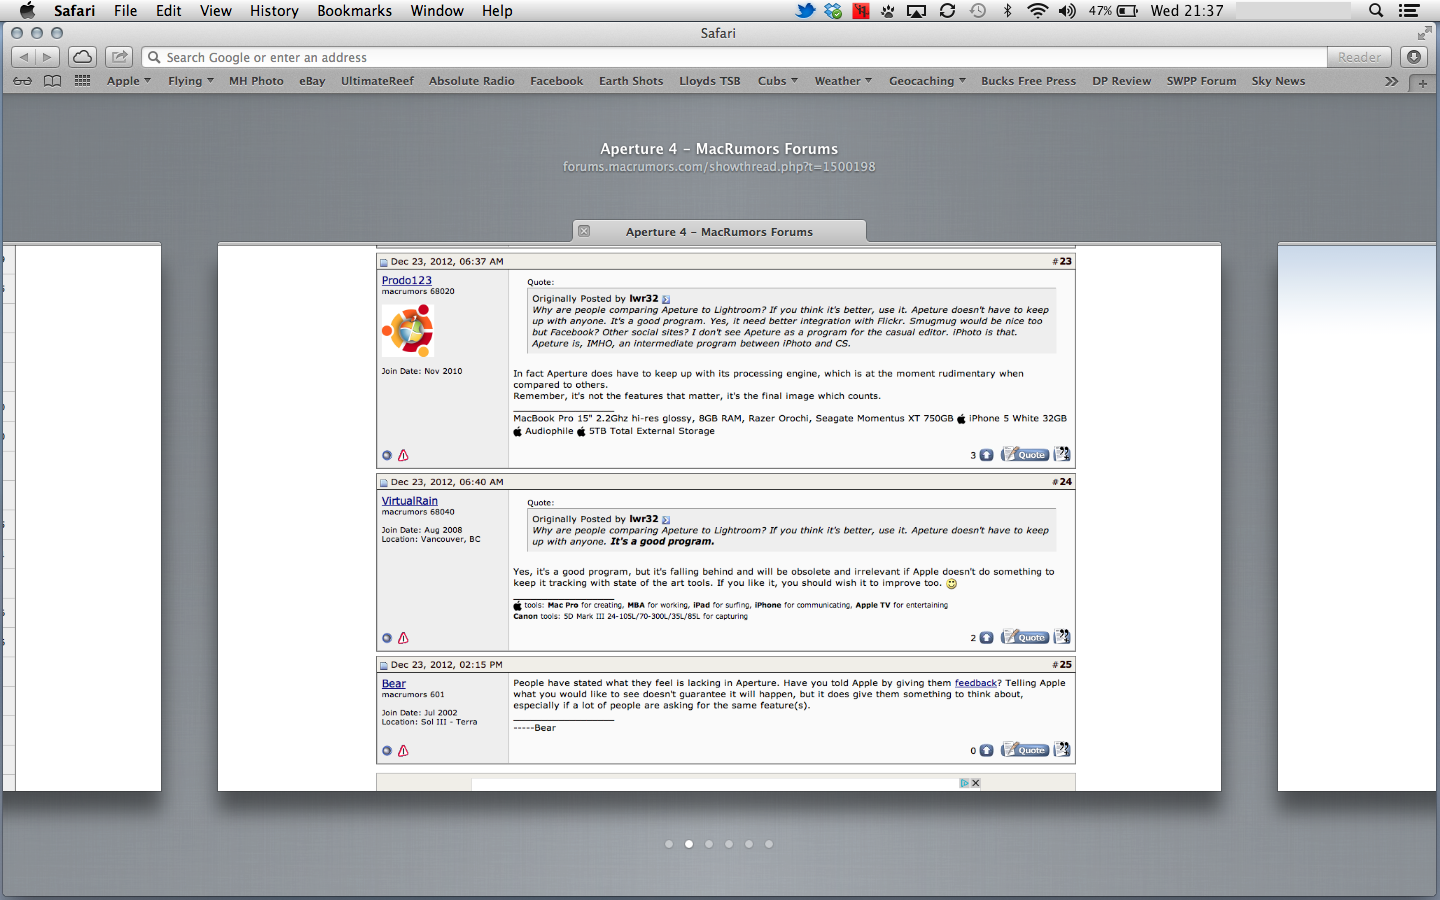Quote post #24 with the Quote button
Screen dimensions: 1440x900
tap(1026, 637)
